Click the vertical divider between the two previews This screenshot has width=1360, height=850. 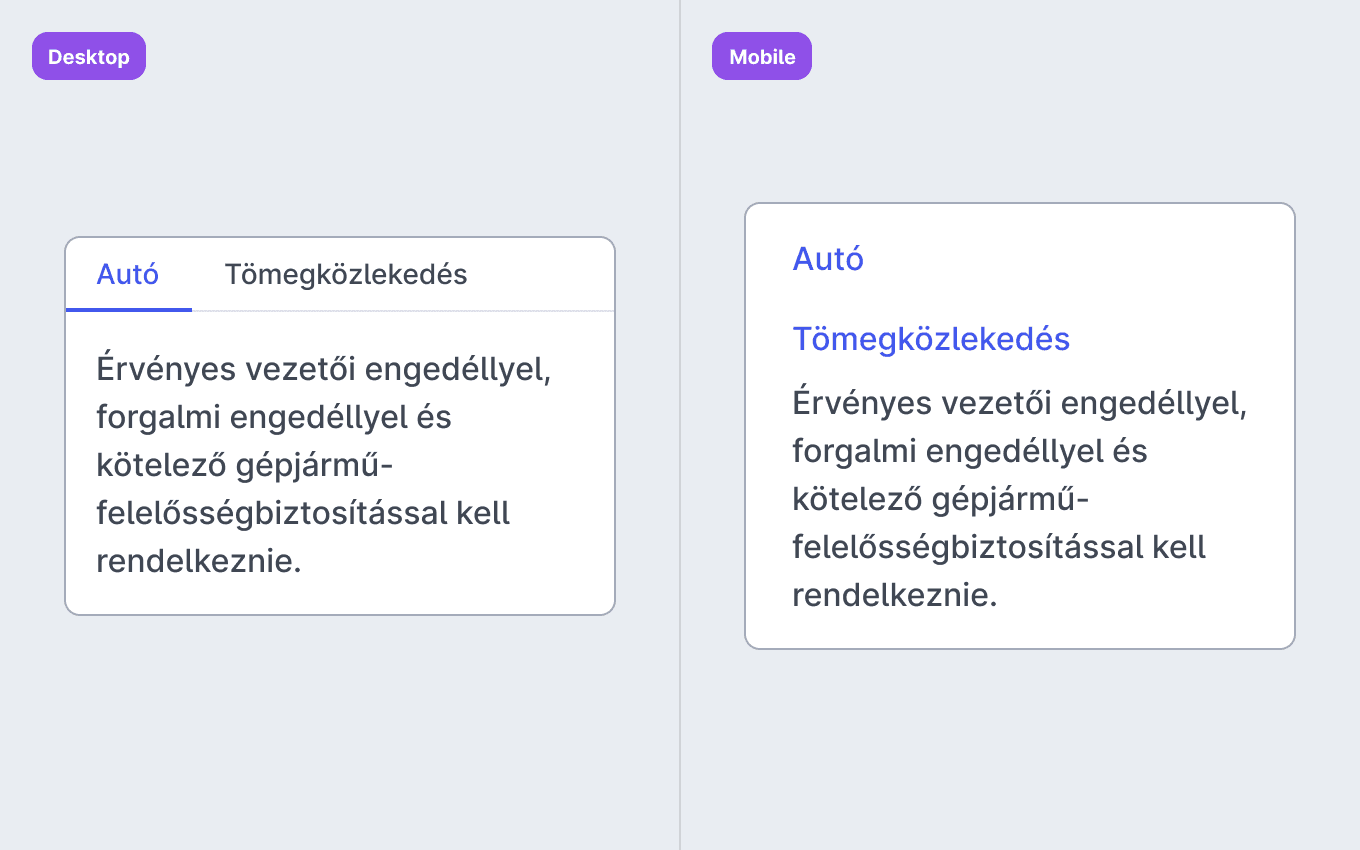680,425
